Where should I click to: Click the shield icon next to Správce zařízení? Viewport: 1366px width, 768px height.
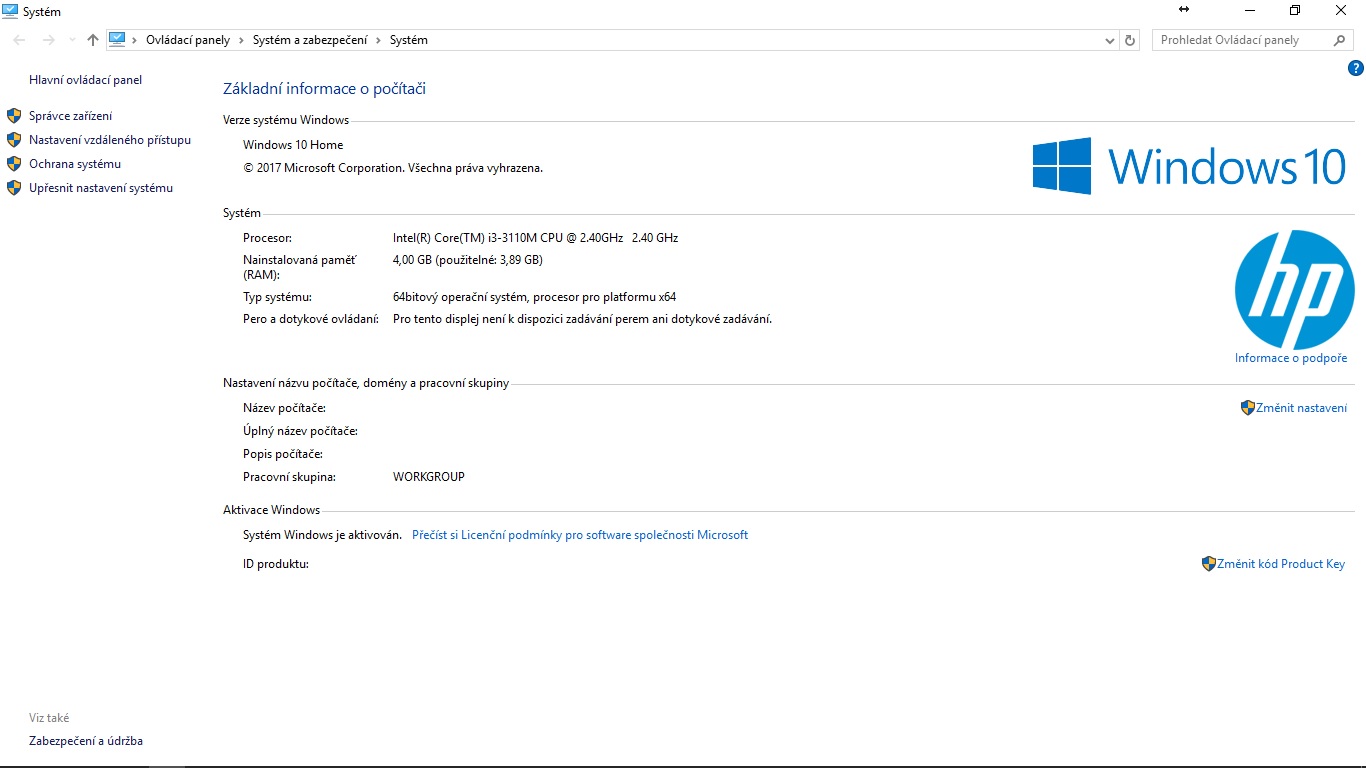point(14,116)
